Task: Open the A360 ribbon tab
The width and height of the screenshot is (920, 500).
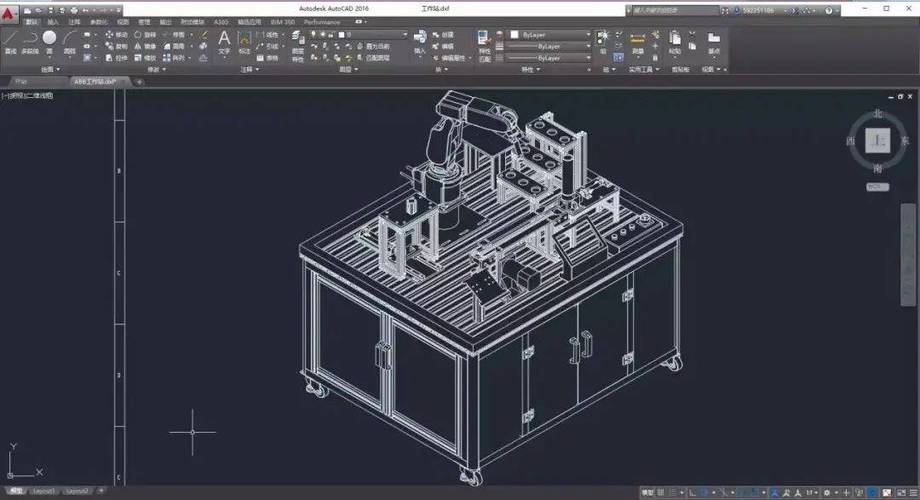Action: pos(221,22)
